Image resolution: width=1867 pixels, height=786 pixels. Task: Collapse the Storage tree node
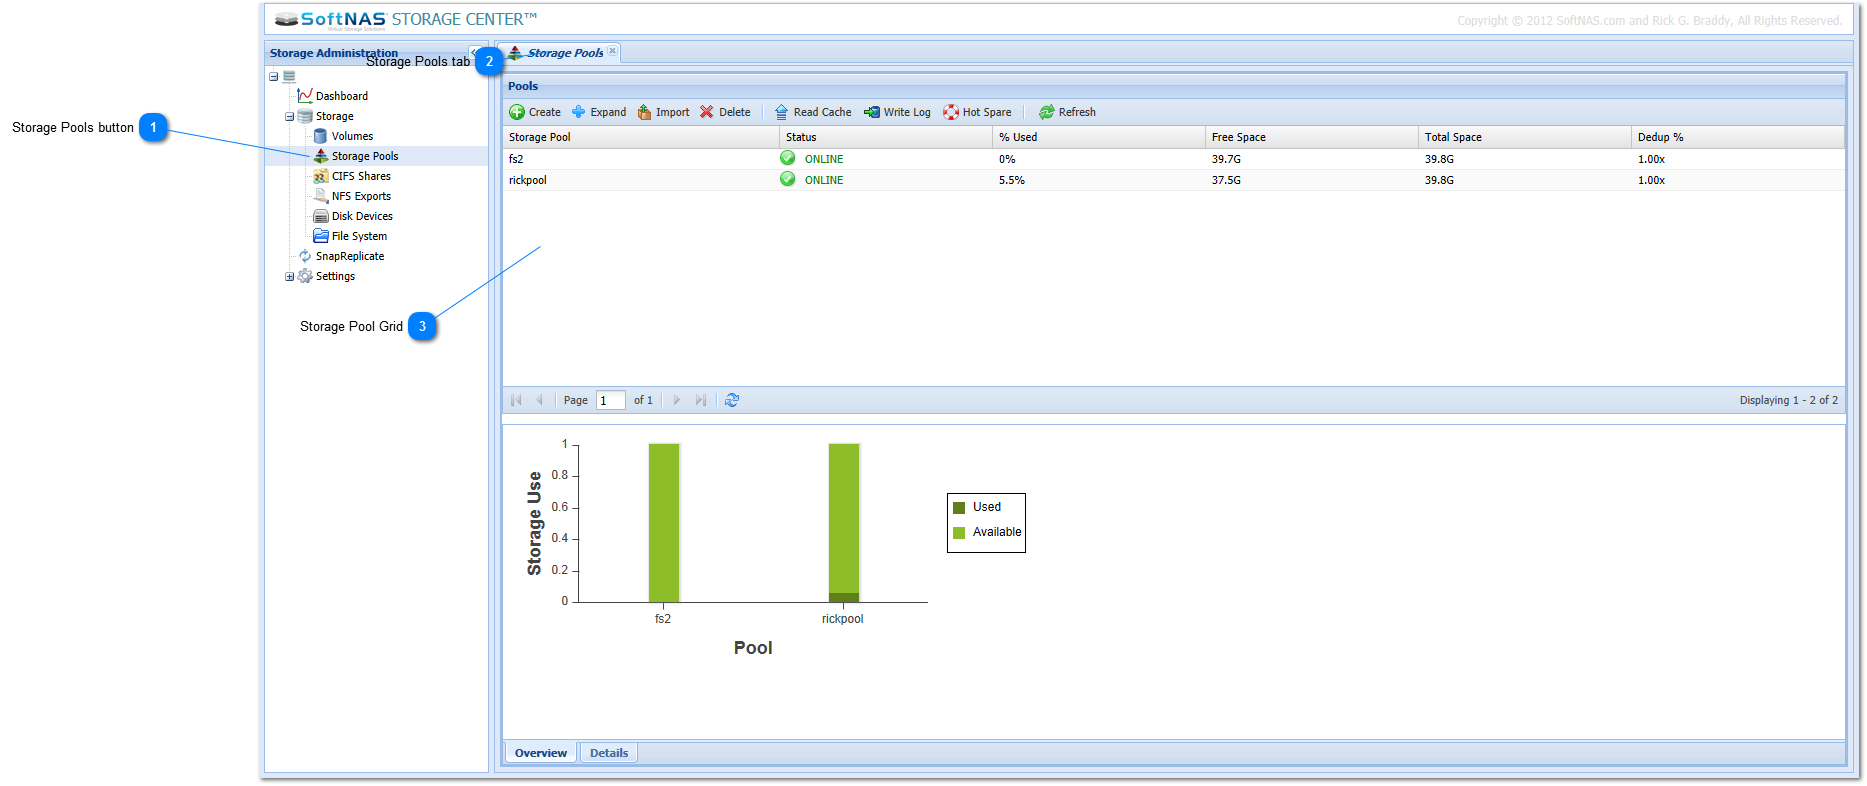tap(290, 116)
